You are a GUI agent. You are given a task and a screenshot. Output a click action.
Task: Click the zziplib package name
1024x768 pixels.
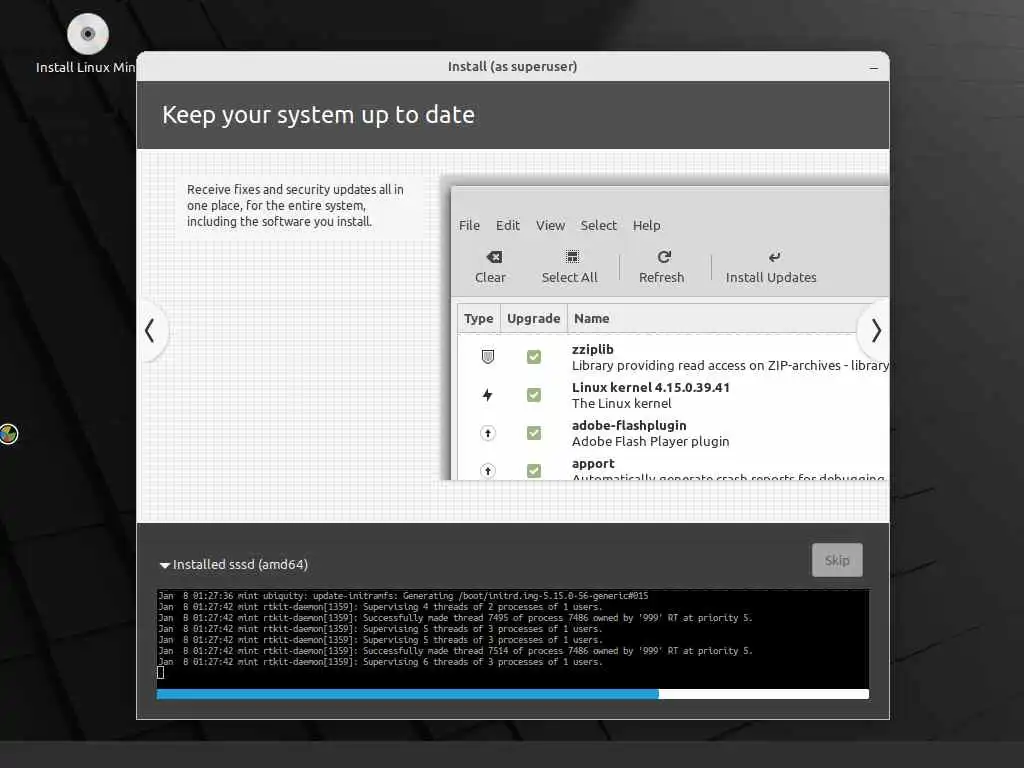pos(592,349)
